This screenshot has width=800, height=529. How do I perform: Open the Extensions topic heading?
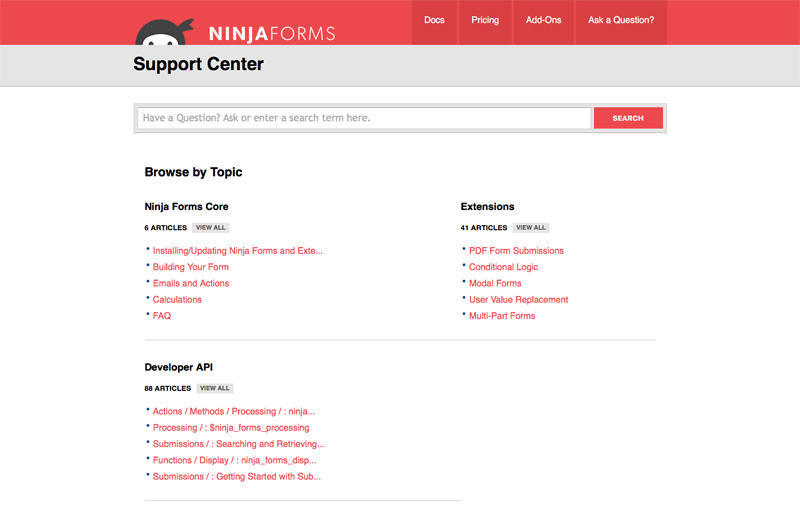point(487,207)
